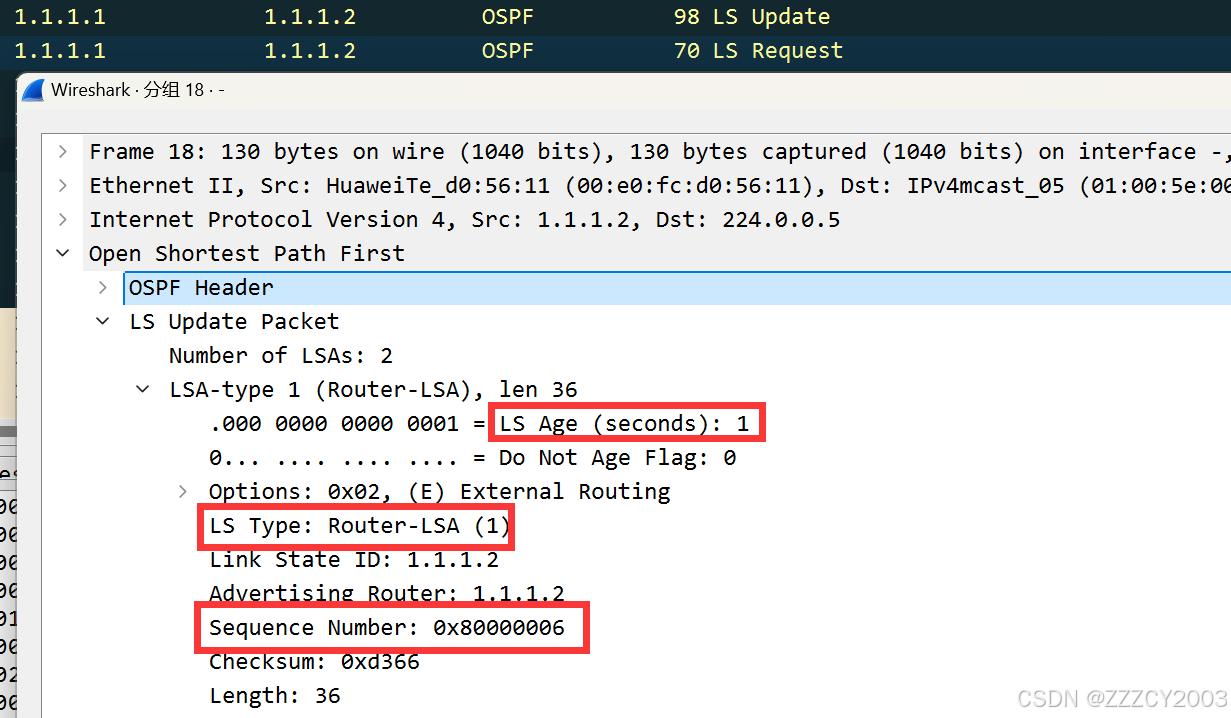Expand the Ethernet II section
Viewport: 1231px width, 718px height.
click(63, 186)
